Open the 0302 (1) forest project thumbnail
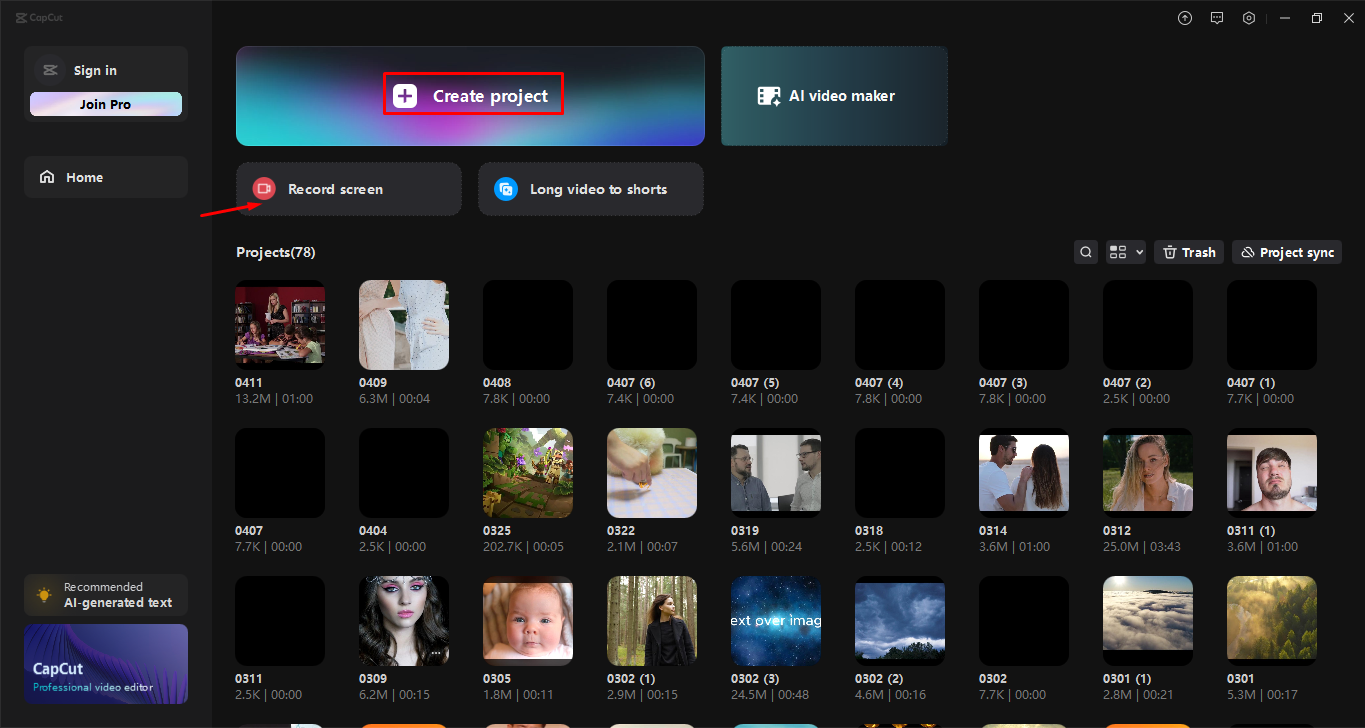Screen dimensions: 1365x728 [x=652, y=621]
